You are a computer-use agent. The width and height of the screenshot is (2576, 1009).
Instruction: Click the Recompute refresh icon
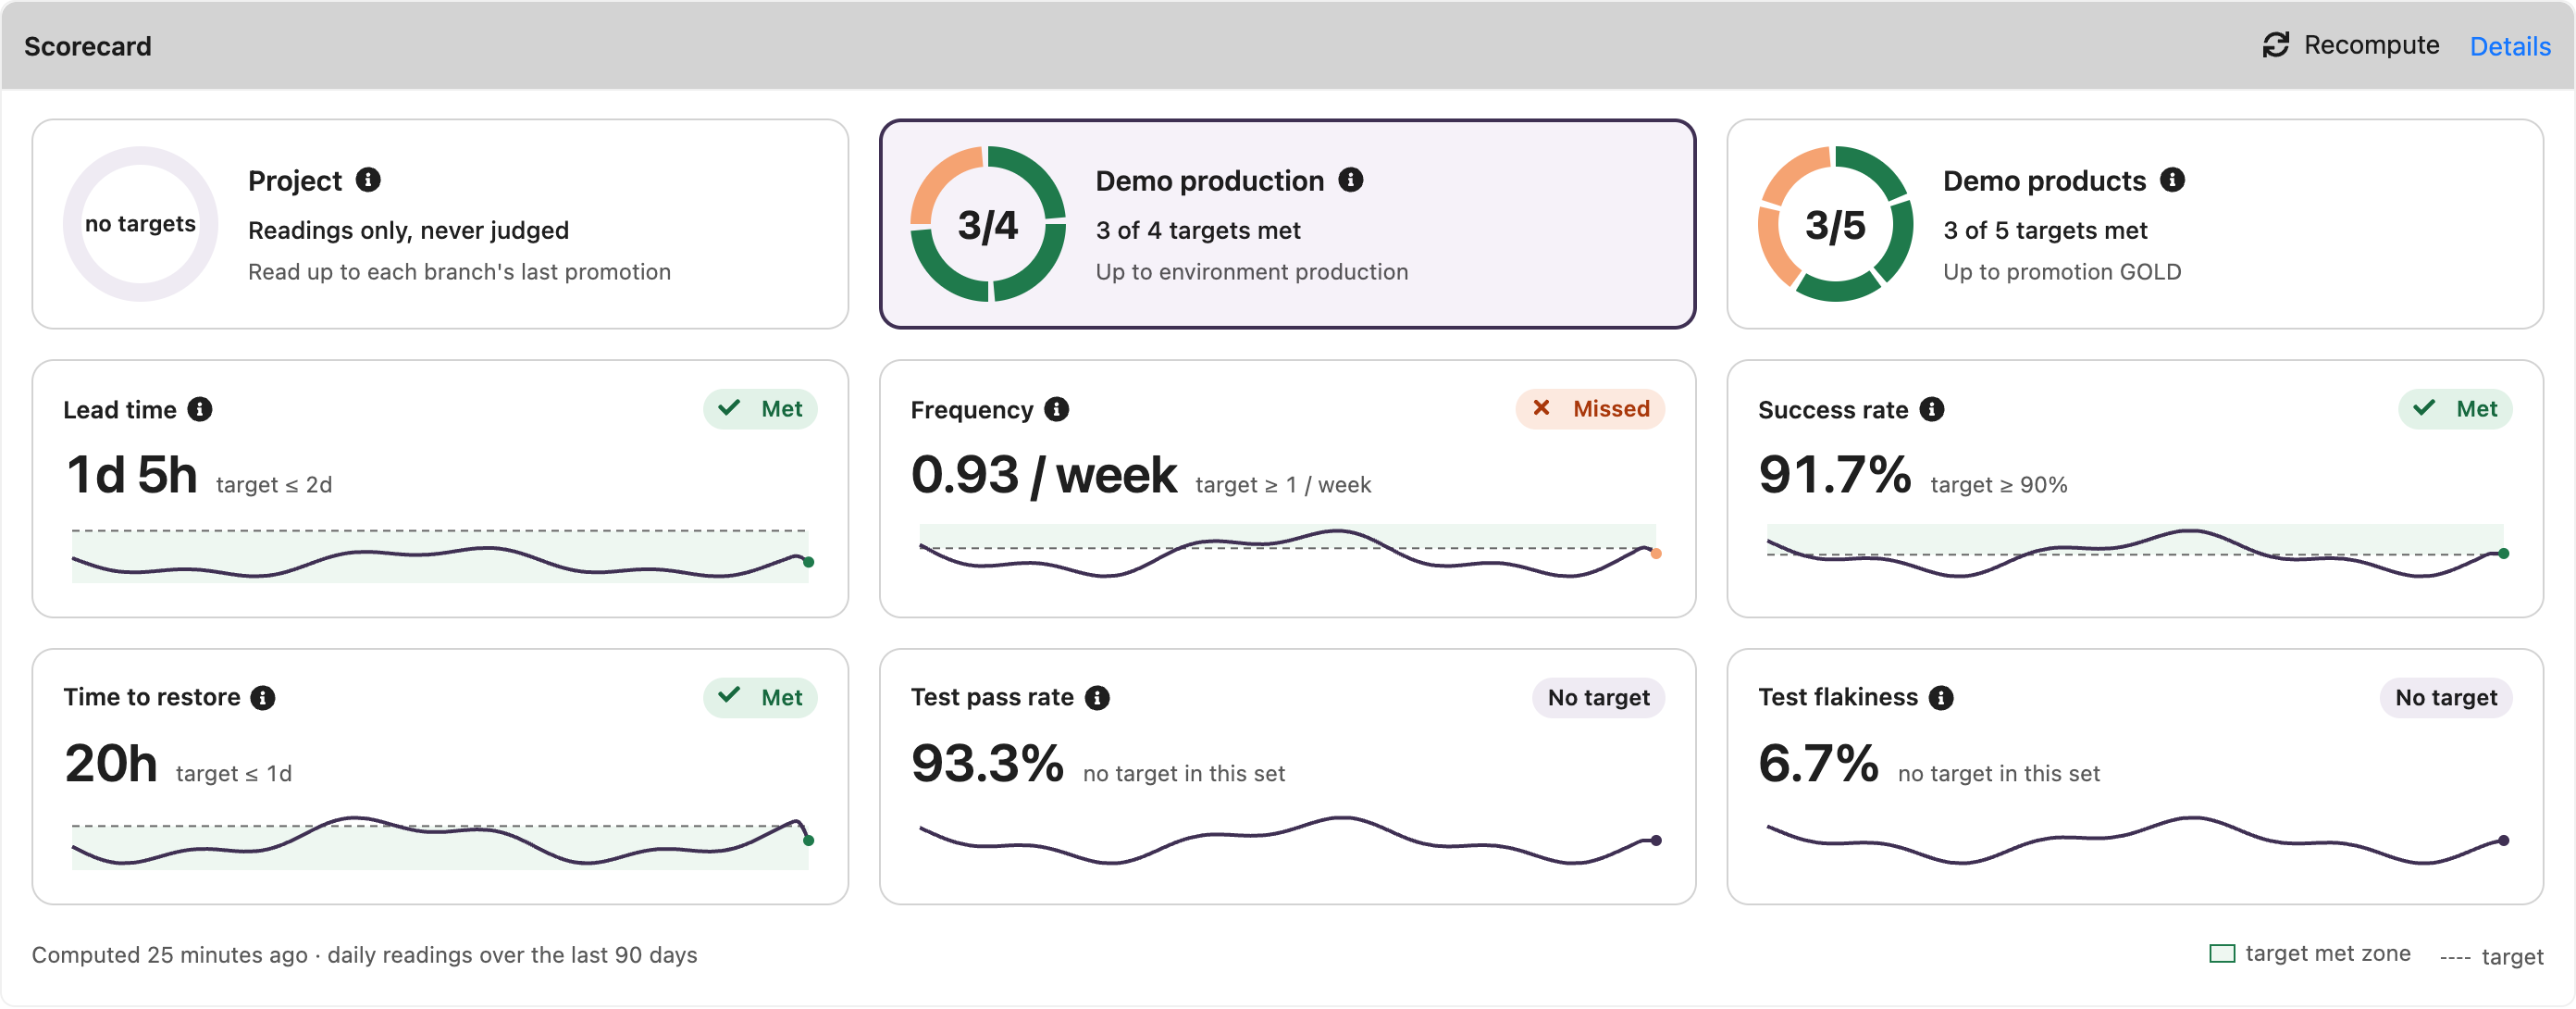[2275, 45]
